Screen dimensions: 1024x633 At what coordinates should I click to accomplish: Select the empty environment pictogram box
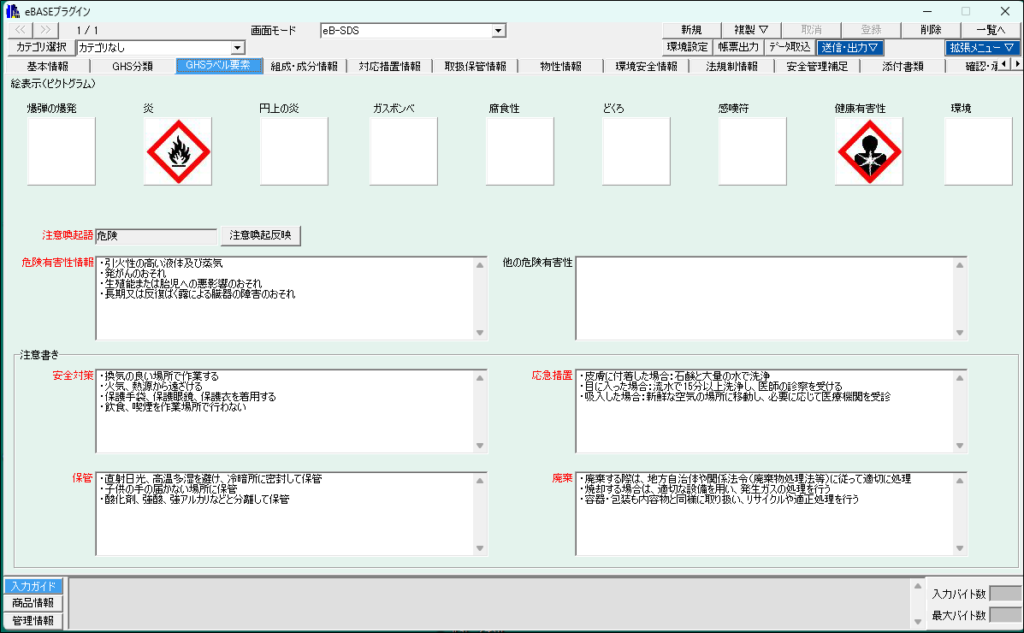[x=978, y=151]
